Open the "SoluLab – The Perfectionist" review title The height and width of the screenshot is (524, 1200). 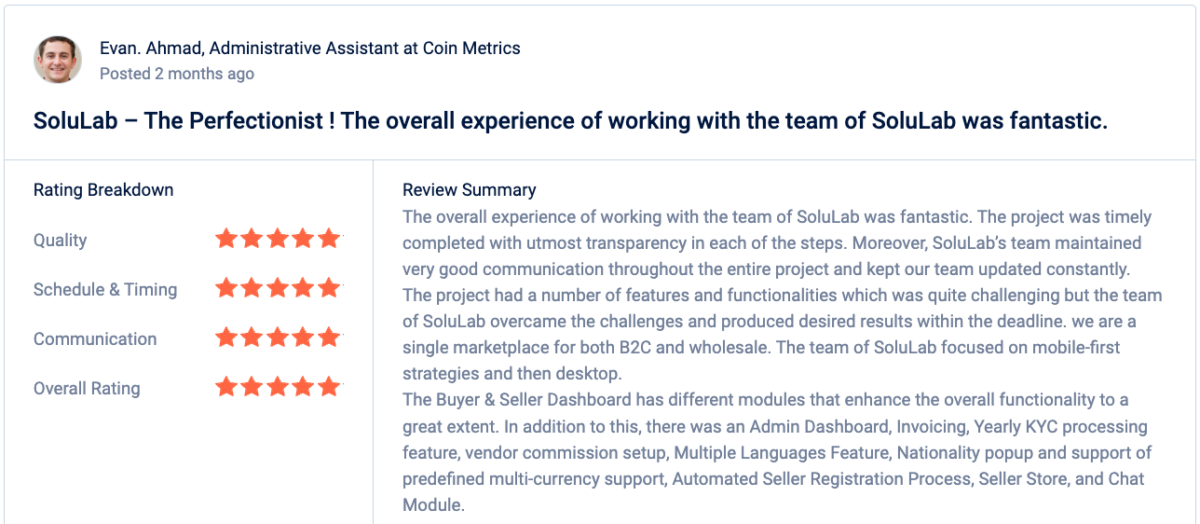570,122
